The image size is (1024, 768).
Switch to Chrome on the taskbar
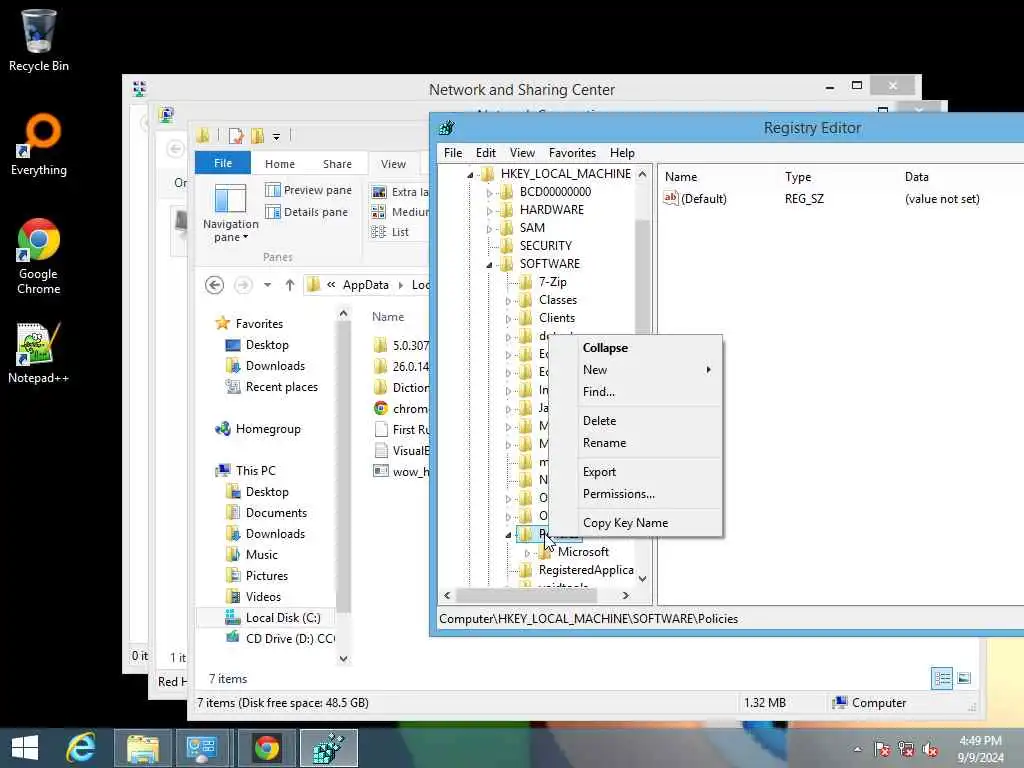tap(266, 748)
